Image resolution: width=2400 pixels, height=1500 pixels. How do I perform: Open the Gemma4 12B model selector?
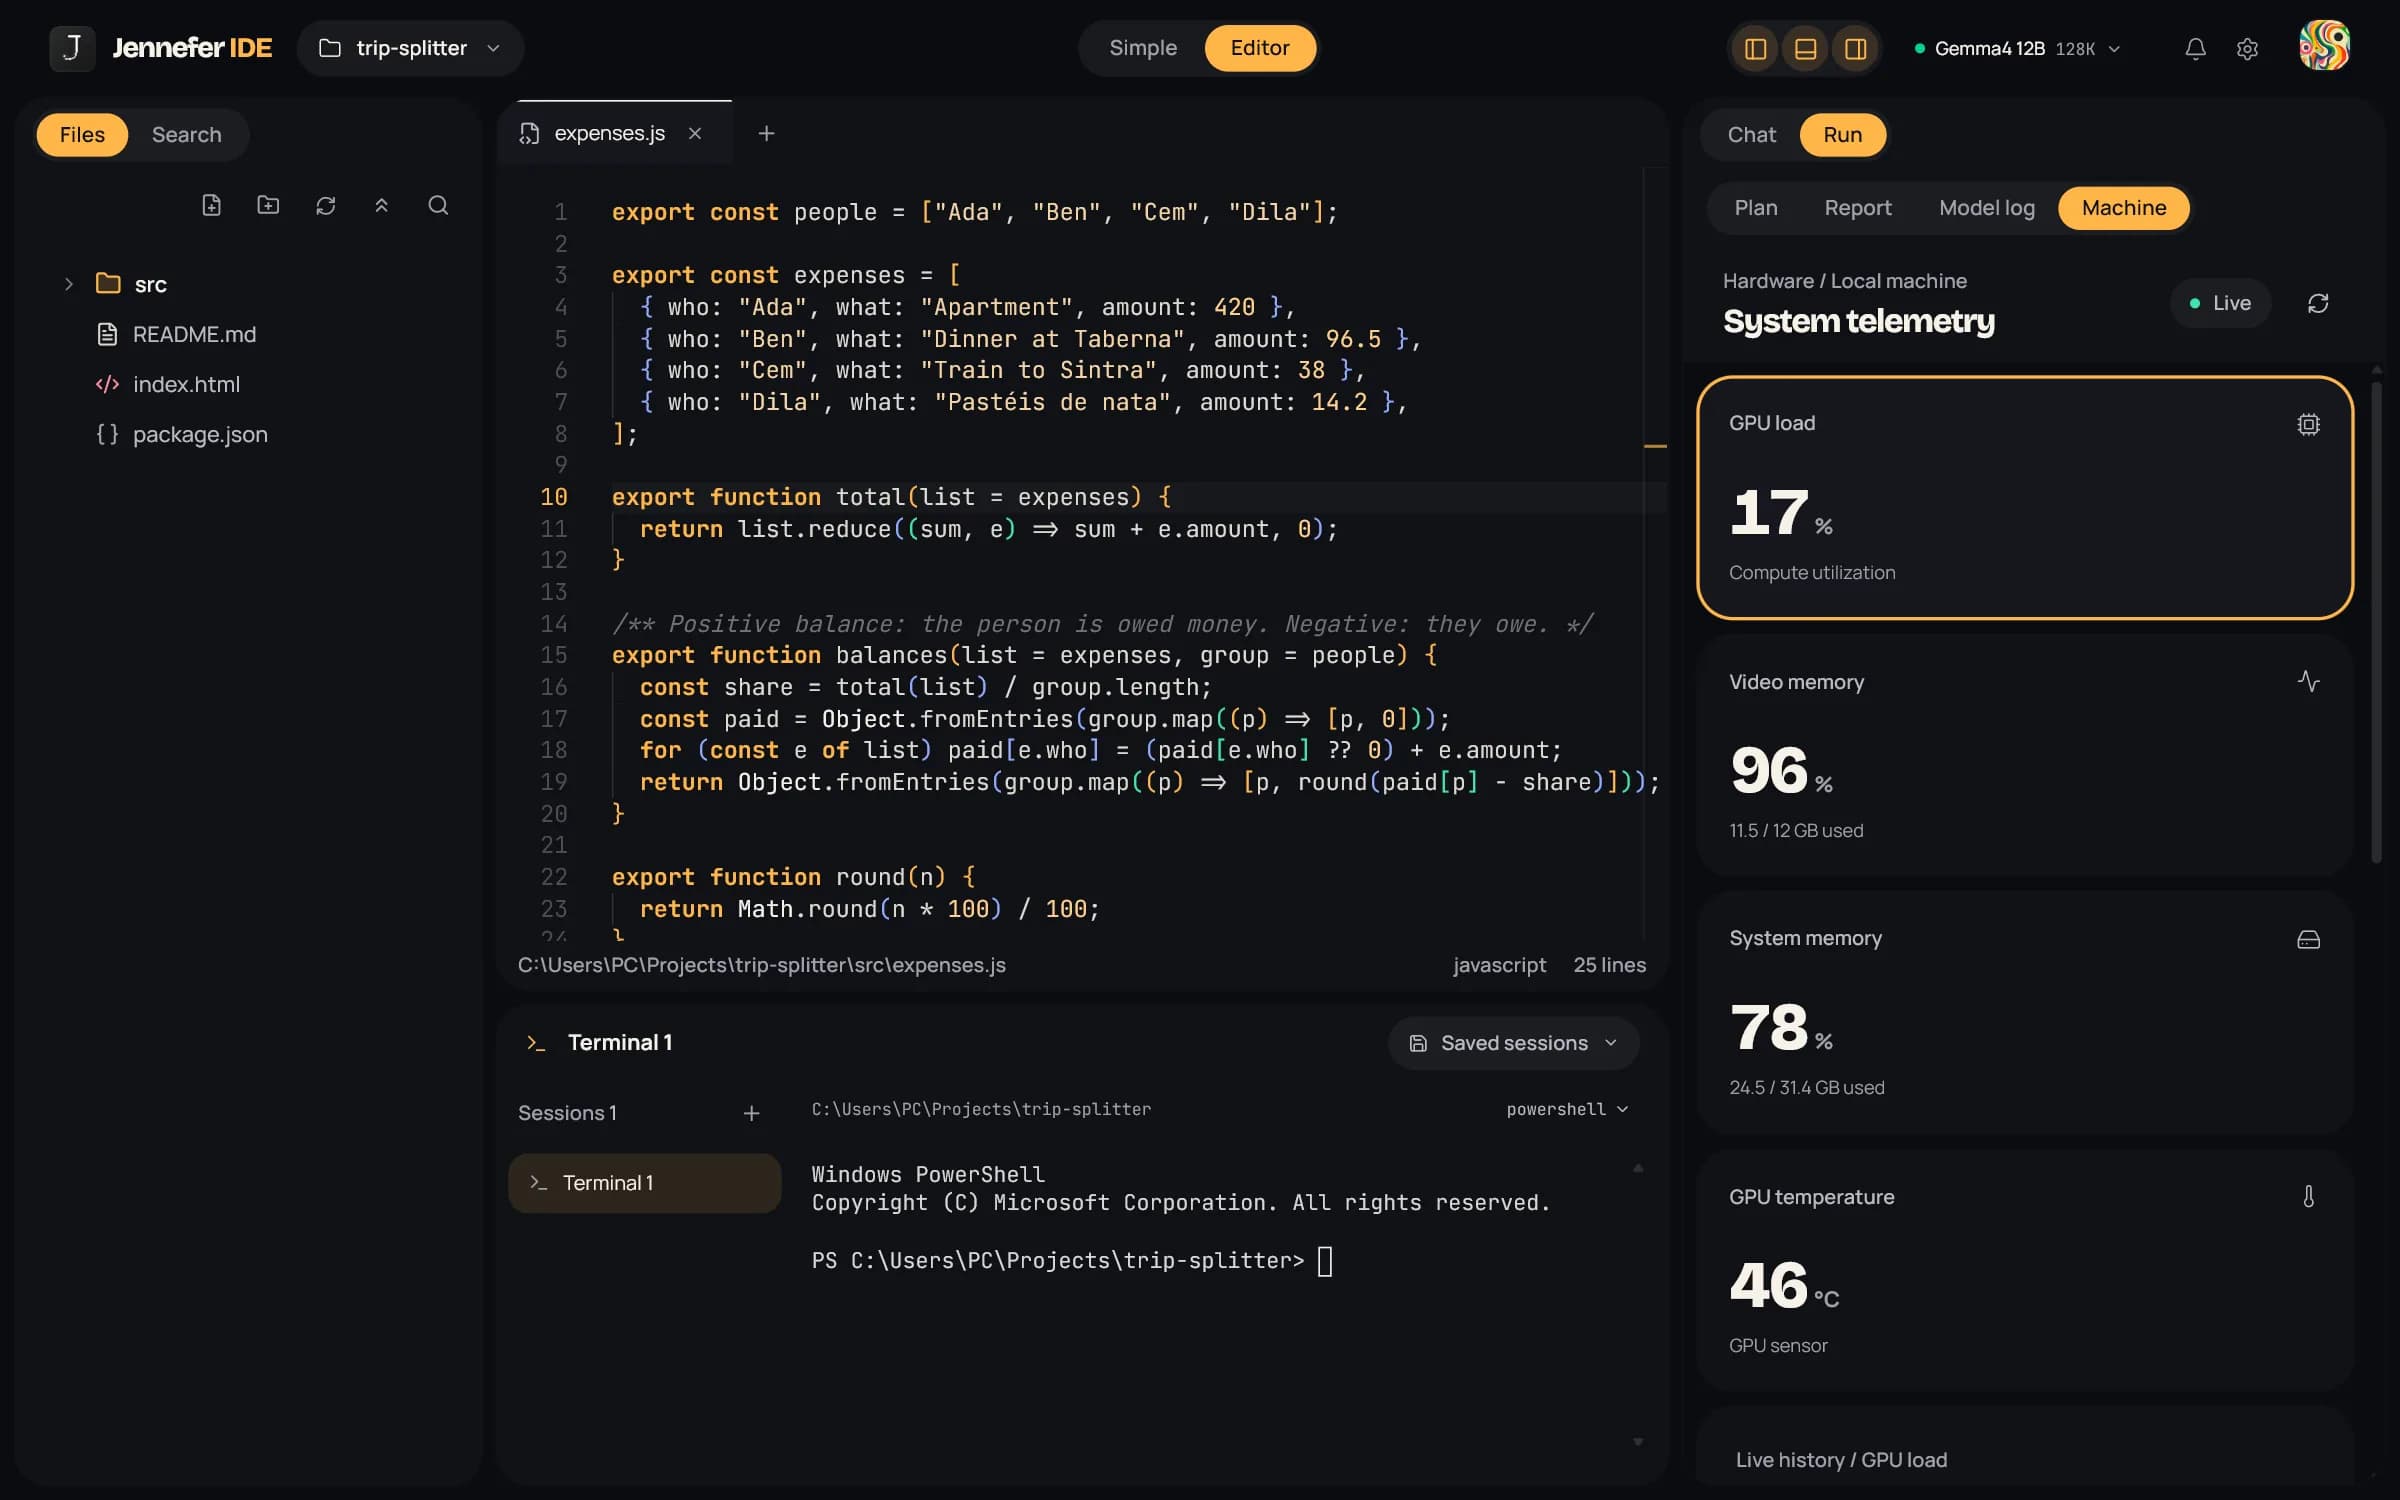(2016, 49)
